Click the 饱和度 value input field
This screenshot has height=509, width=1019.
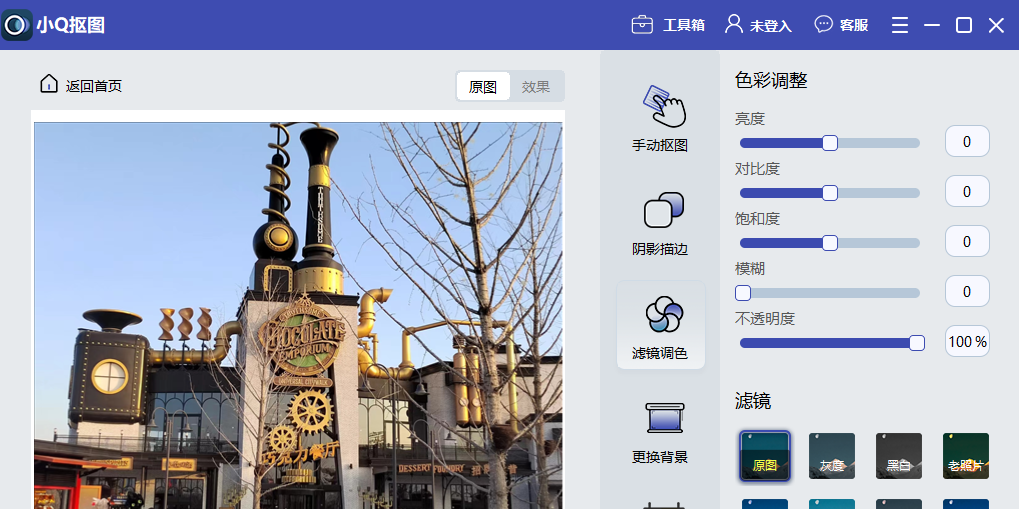967,241
